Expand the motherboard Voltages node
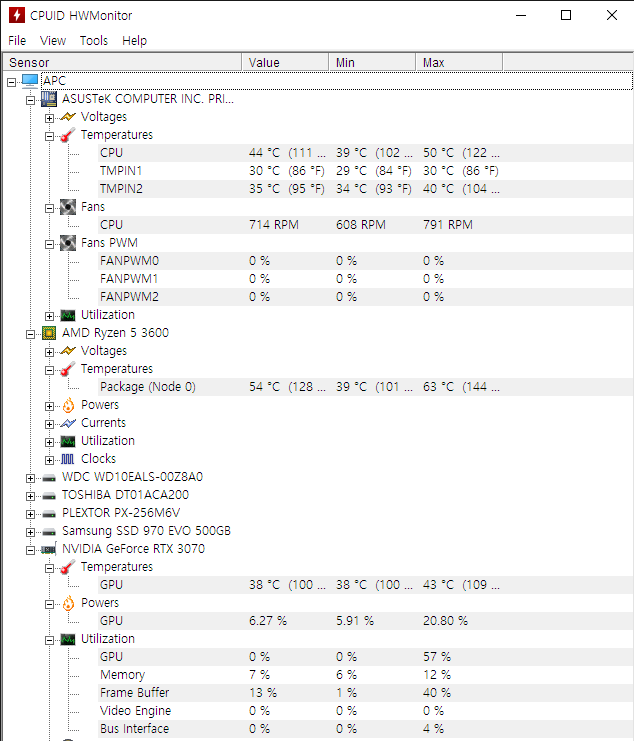The width and height of the screenshot is (634, 741). (49, 118)
